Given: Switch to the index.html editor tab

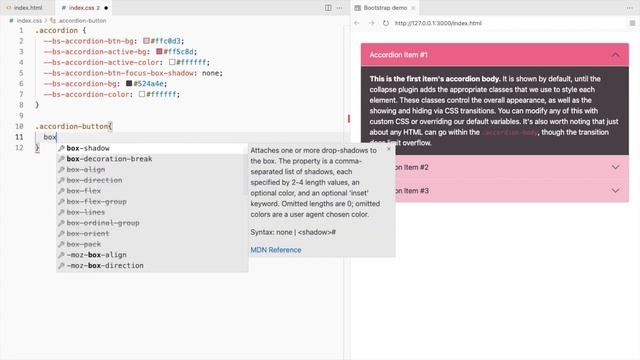Looking at the screenshot, I should coord(28,8).
